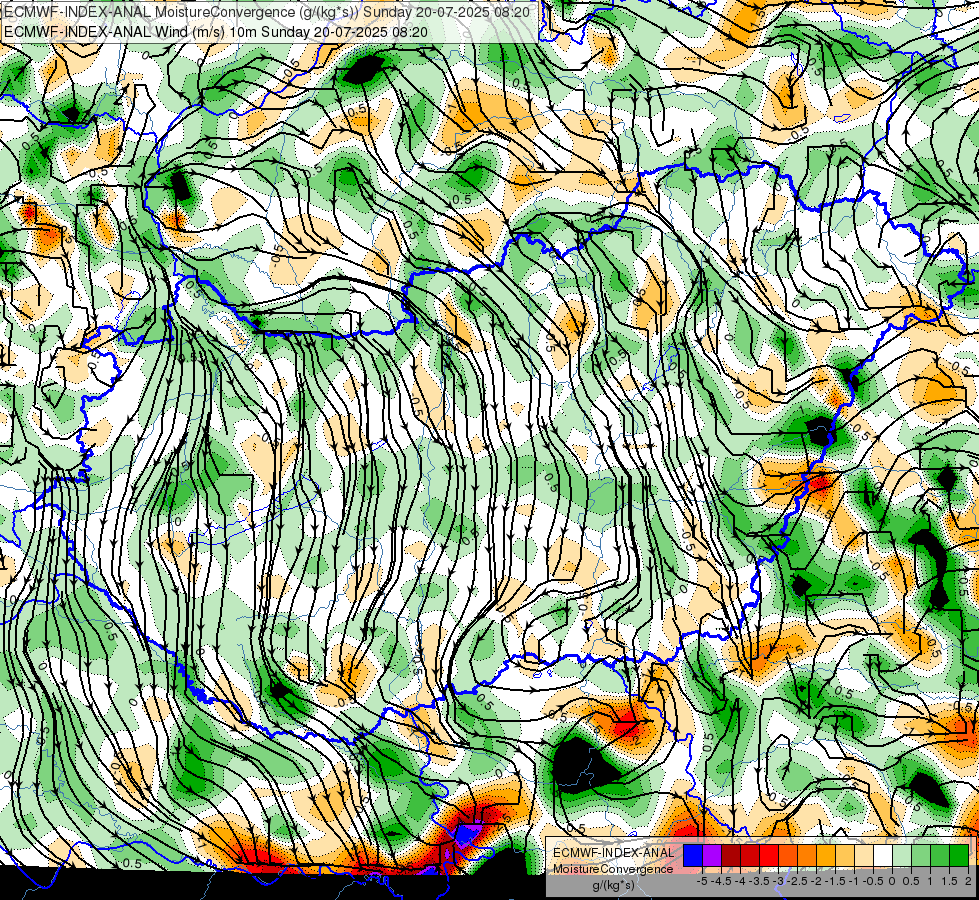This screenshot has height=900, width=979.
Task: Select the white swatch between -0.5 and 0
Action: tap(883, 855)
